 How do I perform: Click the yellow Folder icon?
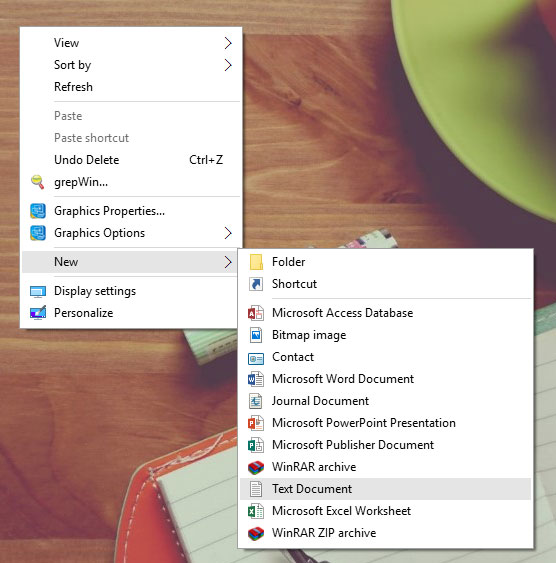256,262
